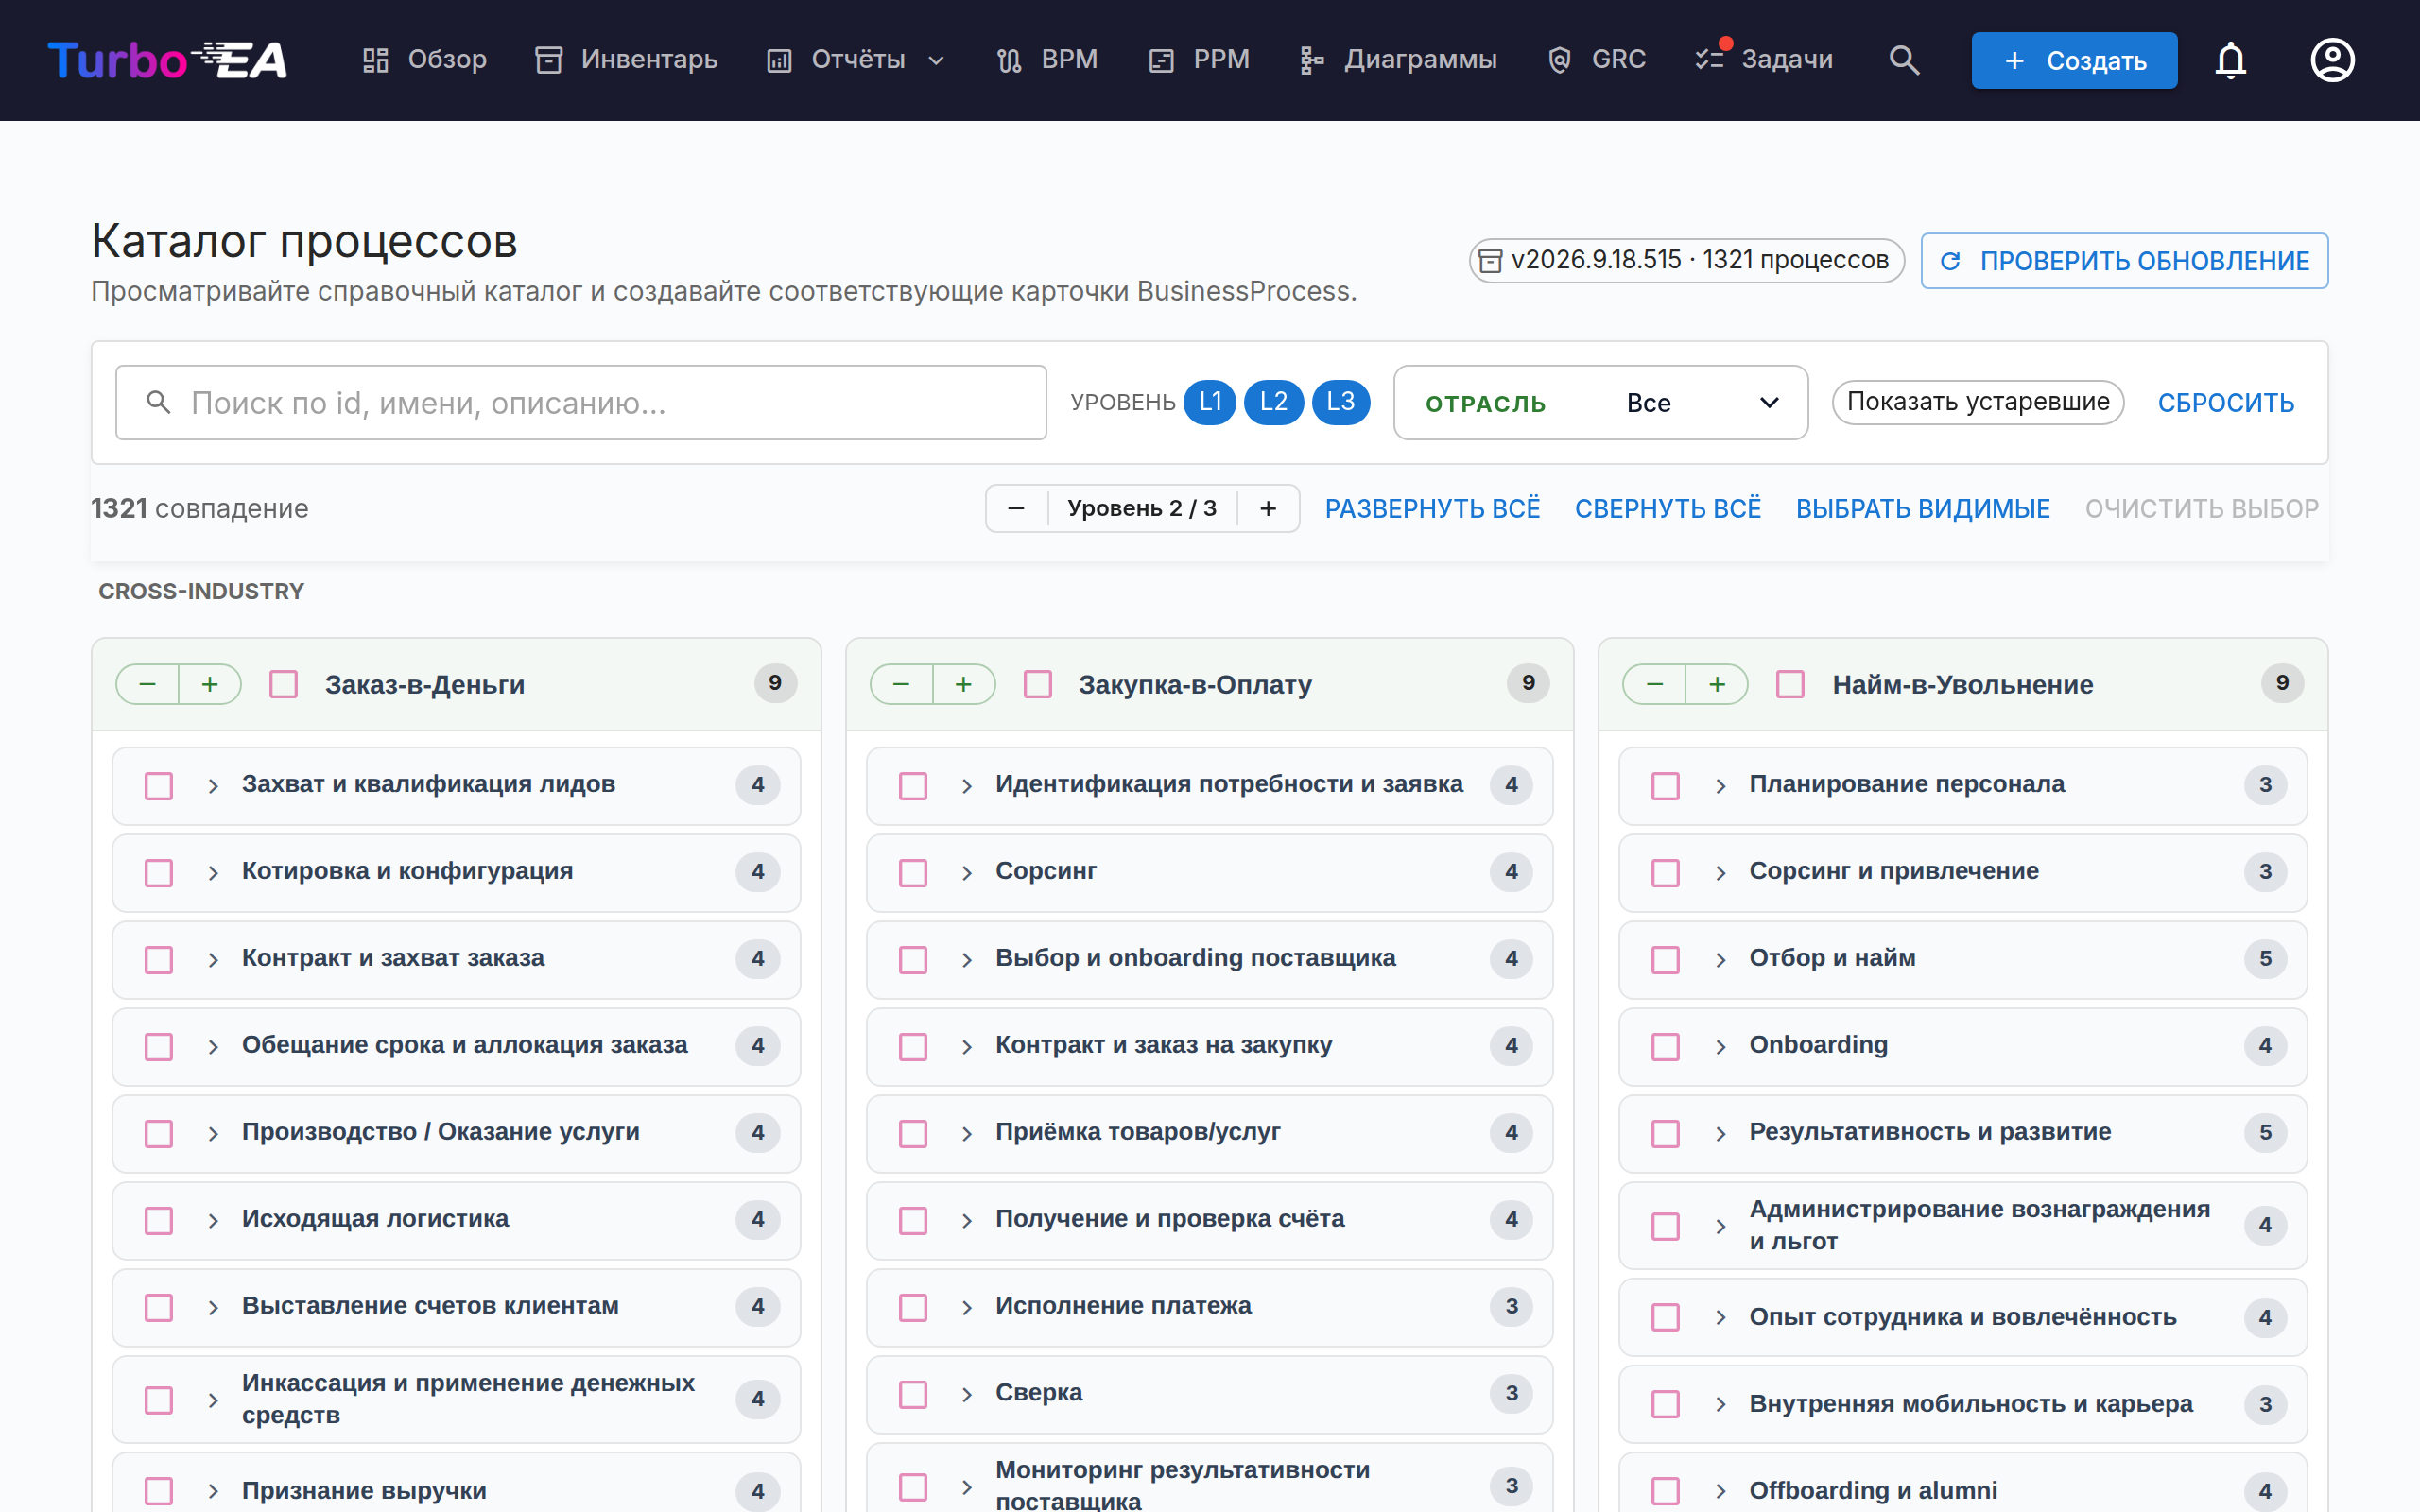Tick the Закупка-в-Оплату group checkbox

(1038, 685)
